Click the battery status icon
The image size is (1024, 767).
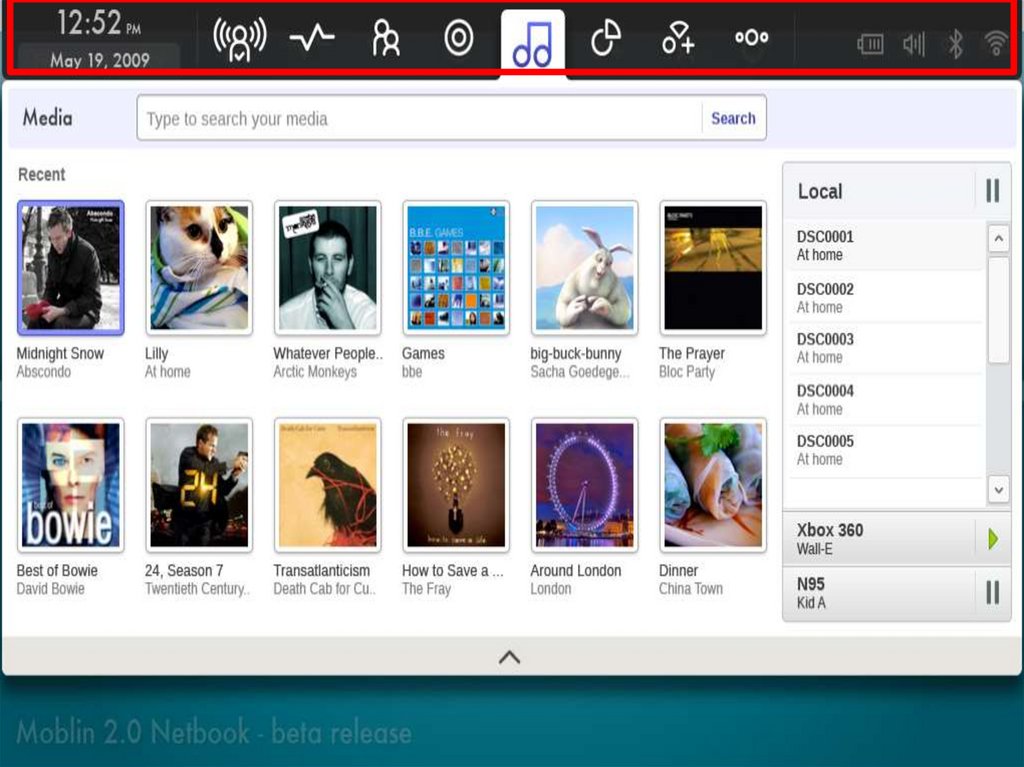click(870, 44)
